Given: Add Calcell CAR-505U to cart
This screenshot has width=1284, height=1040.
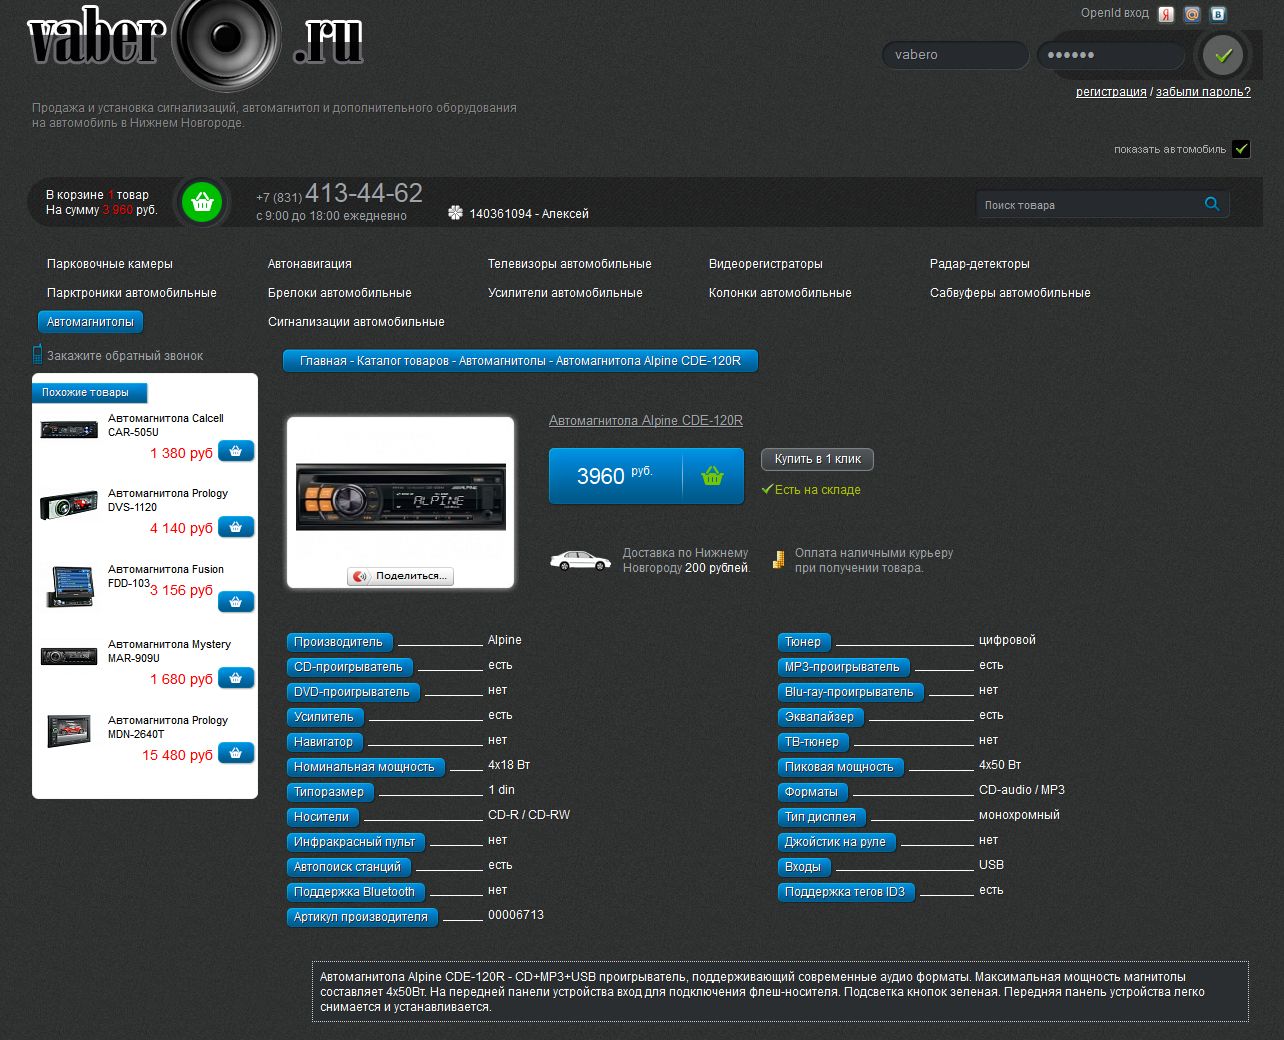Looking at the screenshot, I should click(236, 451).
